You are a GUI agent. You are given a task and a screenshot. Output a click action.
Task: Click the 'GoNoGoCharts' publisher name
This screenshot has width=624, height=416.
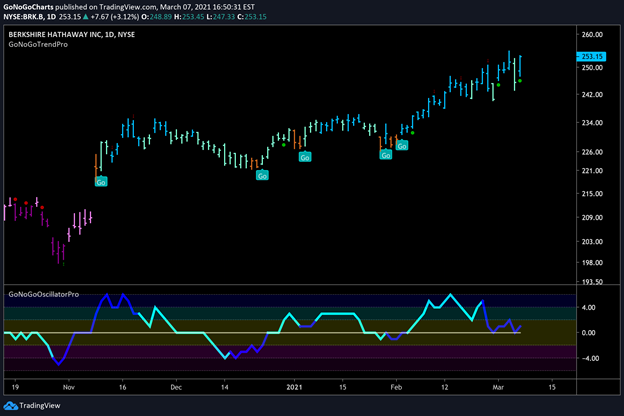tap(28, 7)
